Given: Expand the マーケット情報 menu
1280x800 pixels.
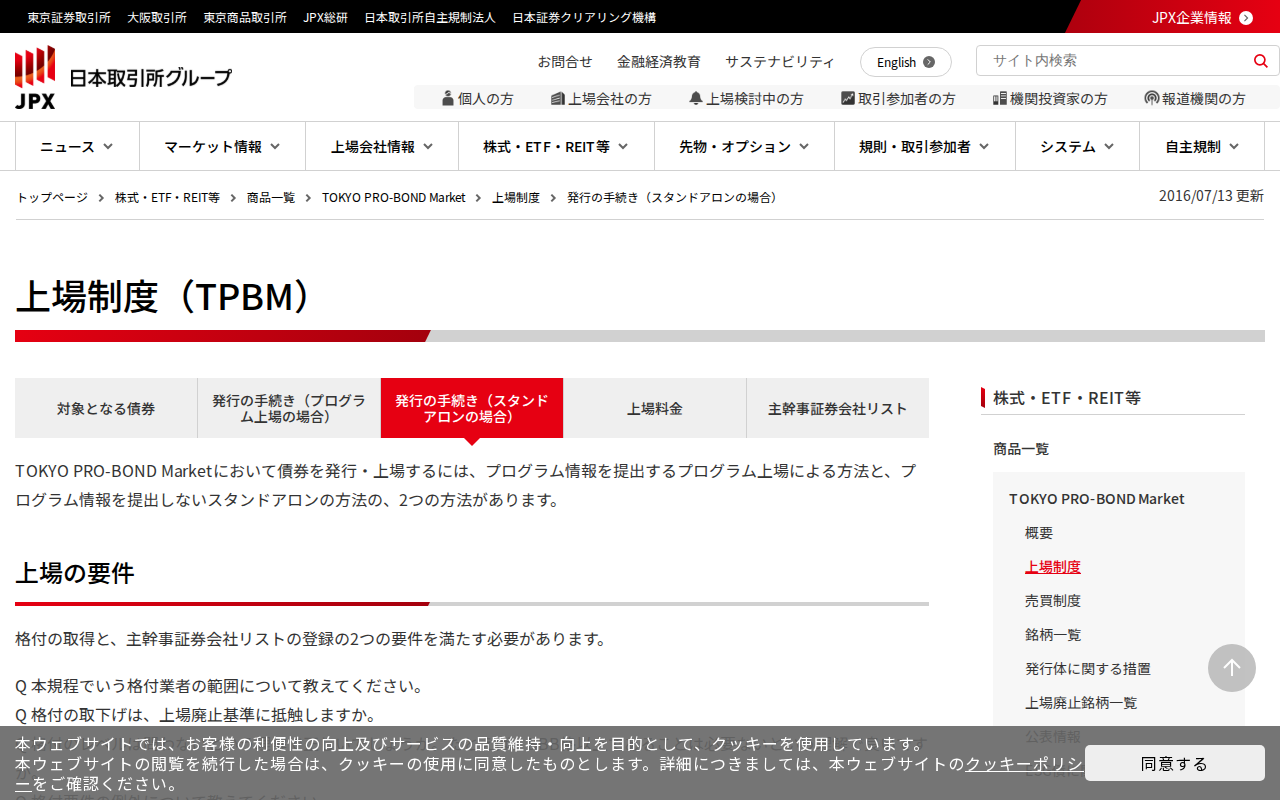Looking at the screenshot, I should click(222, 146).
